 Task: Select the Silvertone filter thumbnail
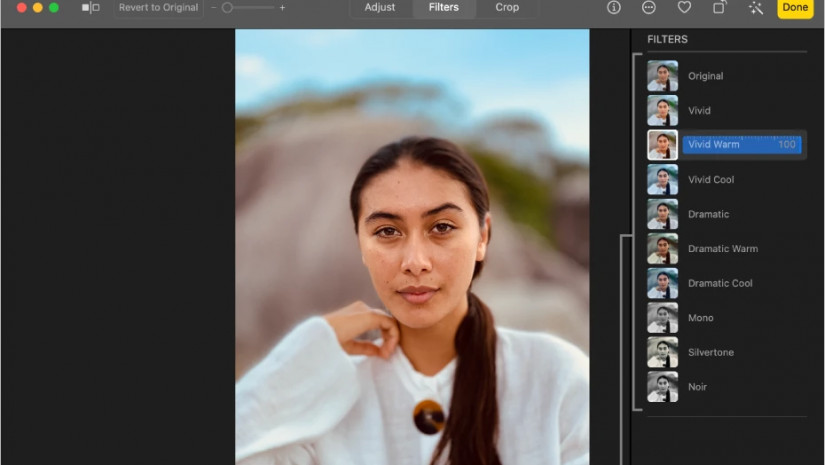[x=662, y=352]
